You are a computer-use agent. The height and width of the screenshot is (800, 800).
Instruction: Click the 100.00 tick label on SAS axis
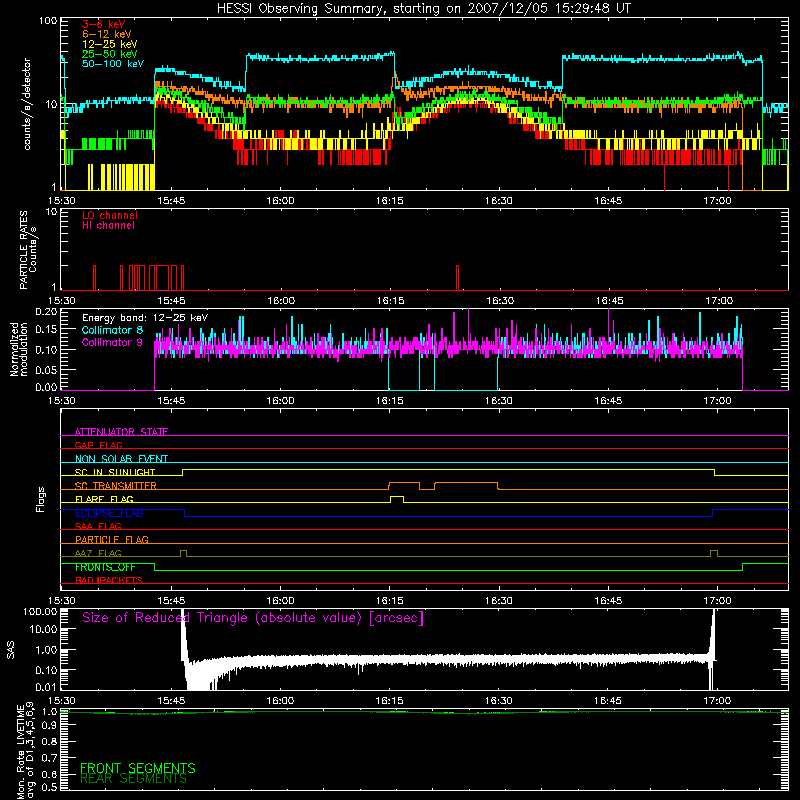40,611
